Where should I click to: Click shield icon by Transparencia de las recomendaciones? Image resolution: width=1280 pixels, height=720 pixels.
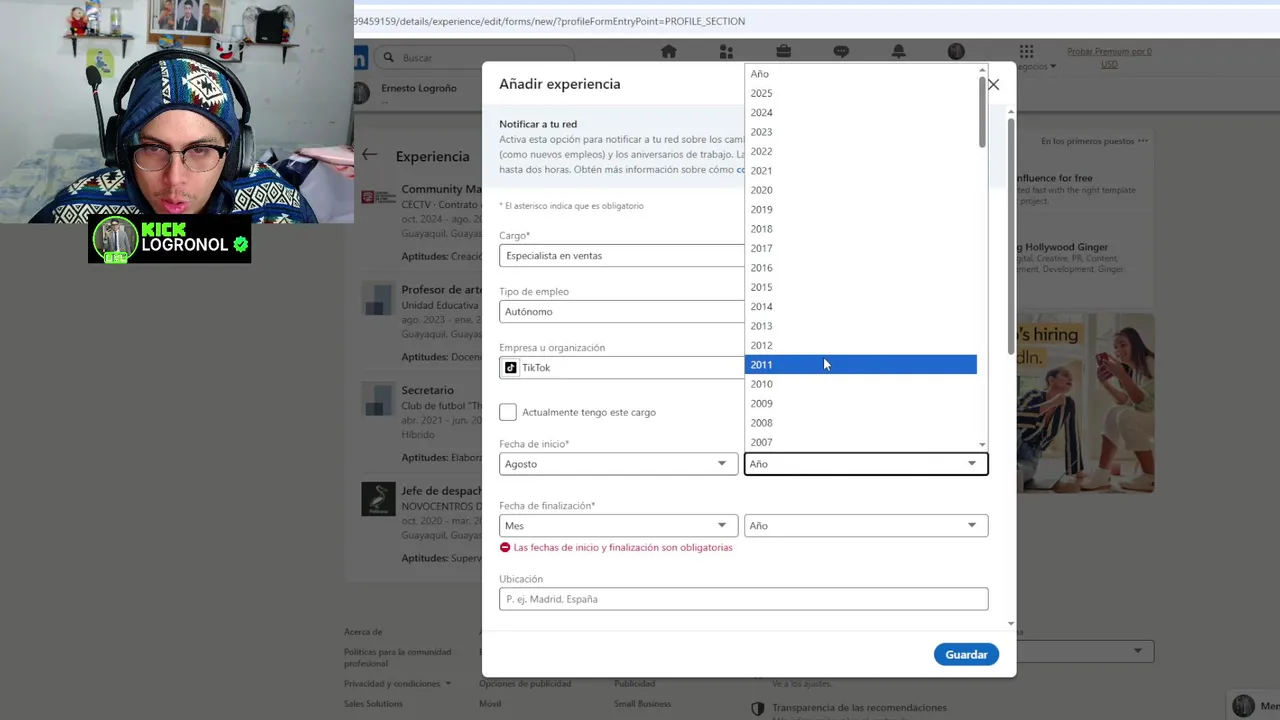pyautogui.click(x=758, y=709)
